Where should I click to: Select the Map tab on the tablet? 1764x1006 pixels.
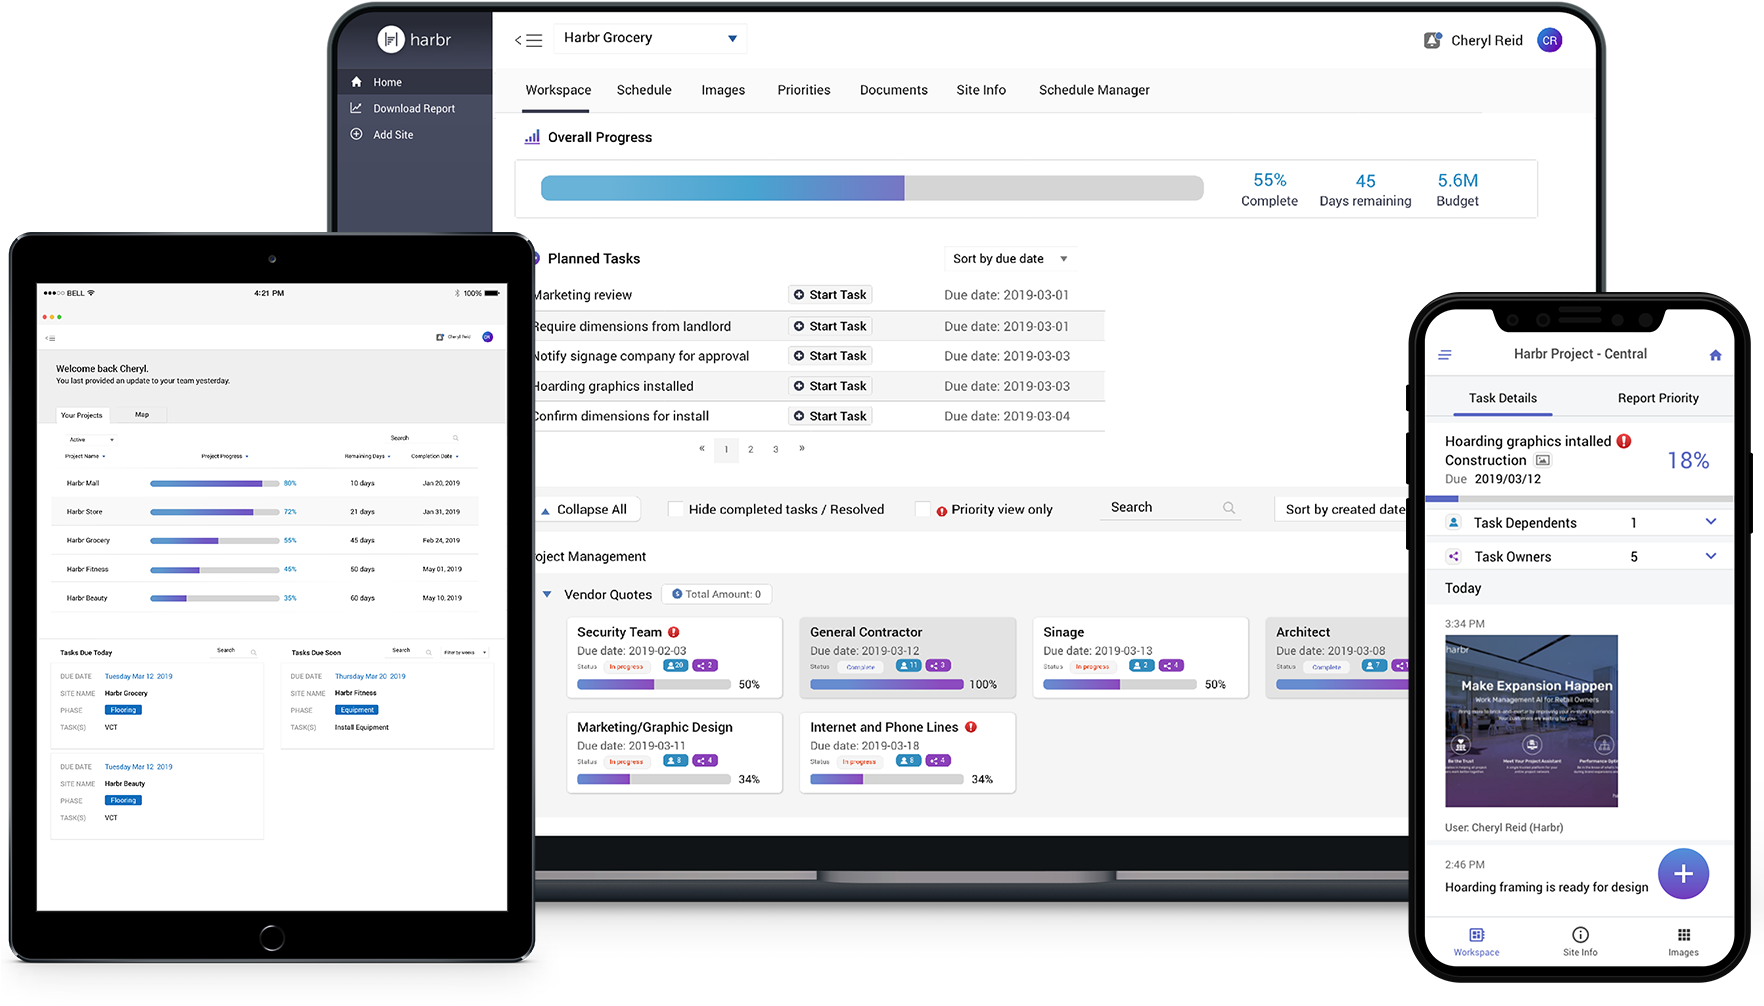[x=142, y=414]
